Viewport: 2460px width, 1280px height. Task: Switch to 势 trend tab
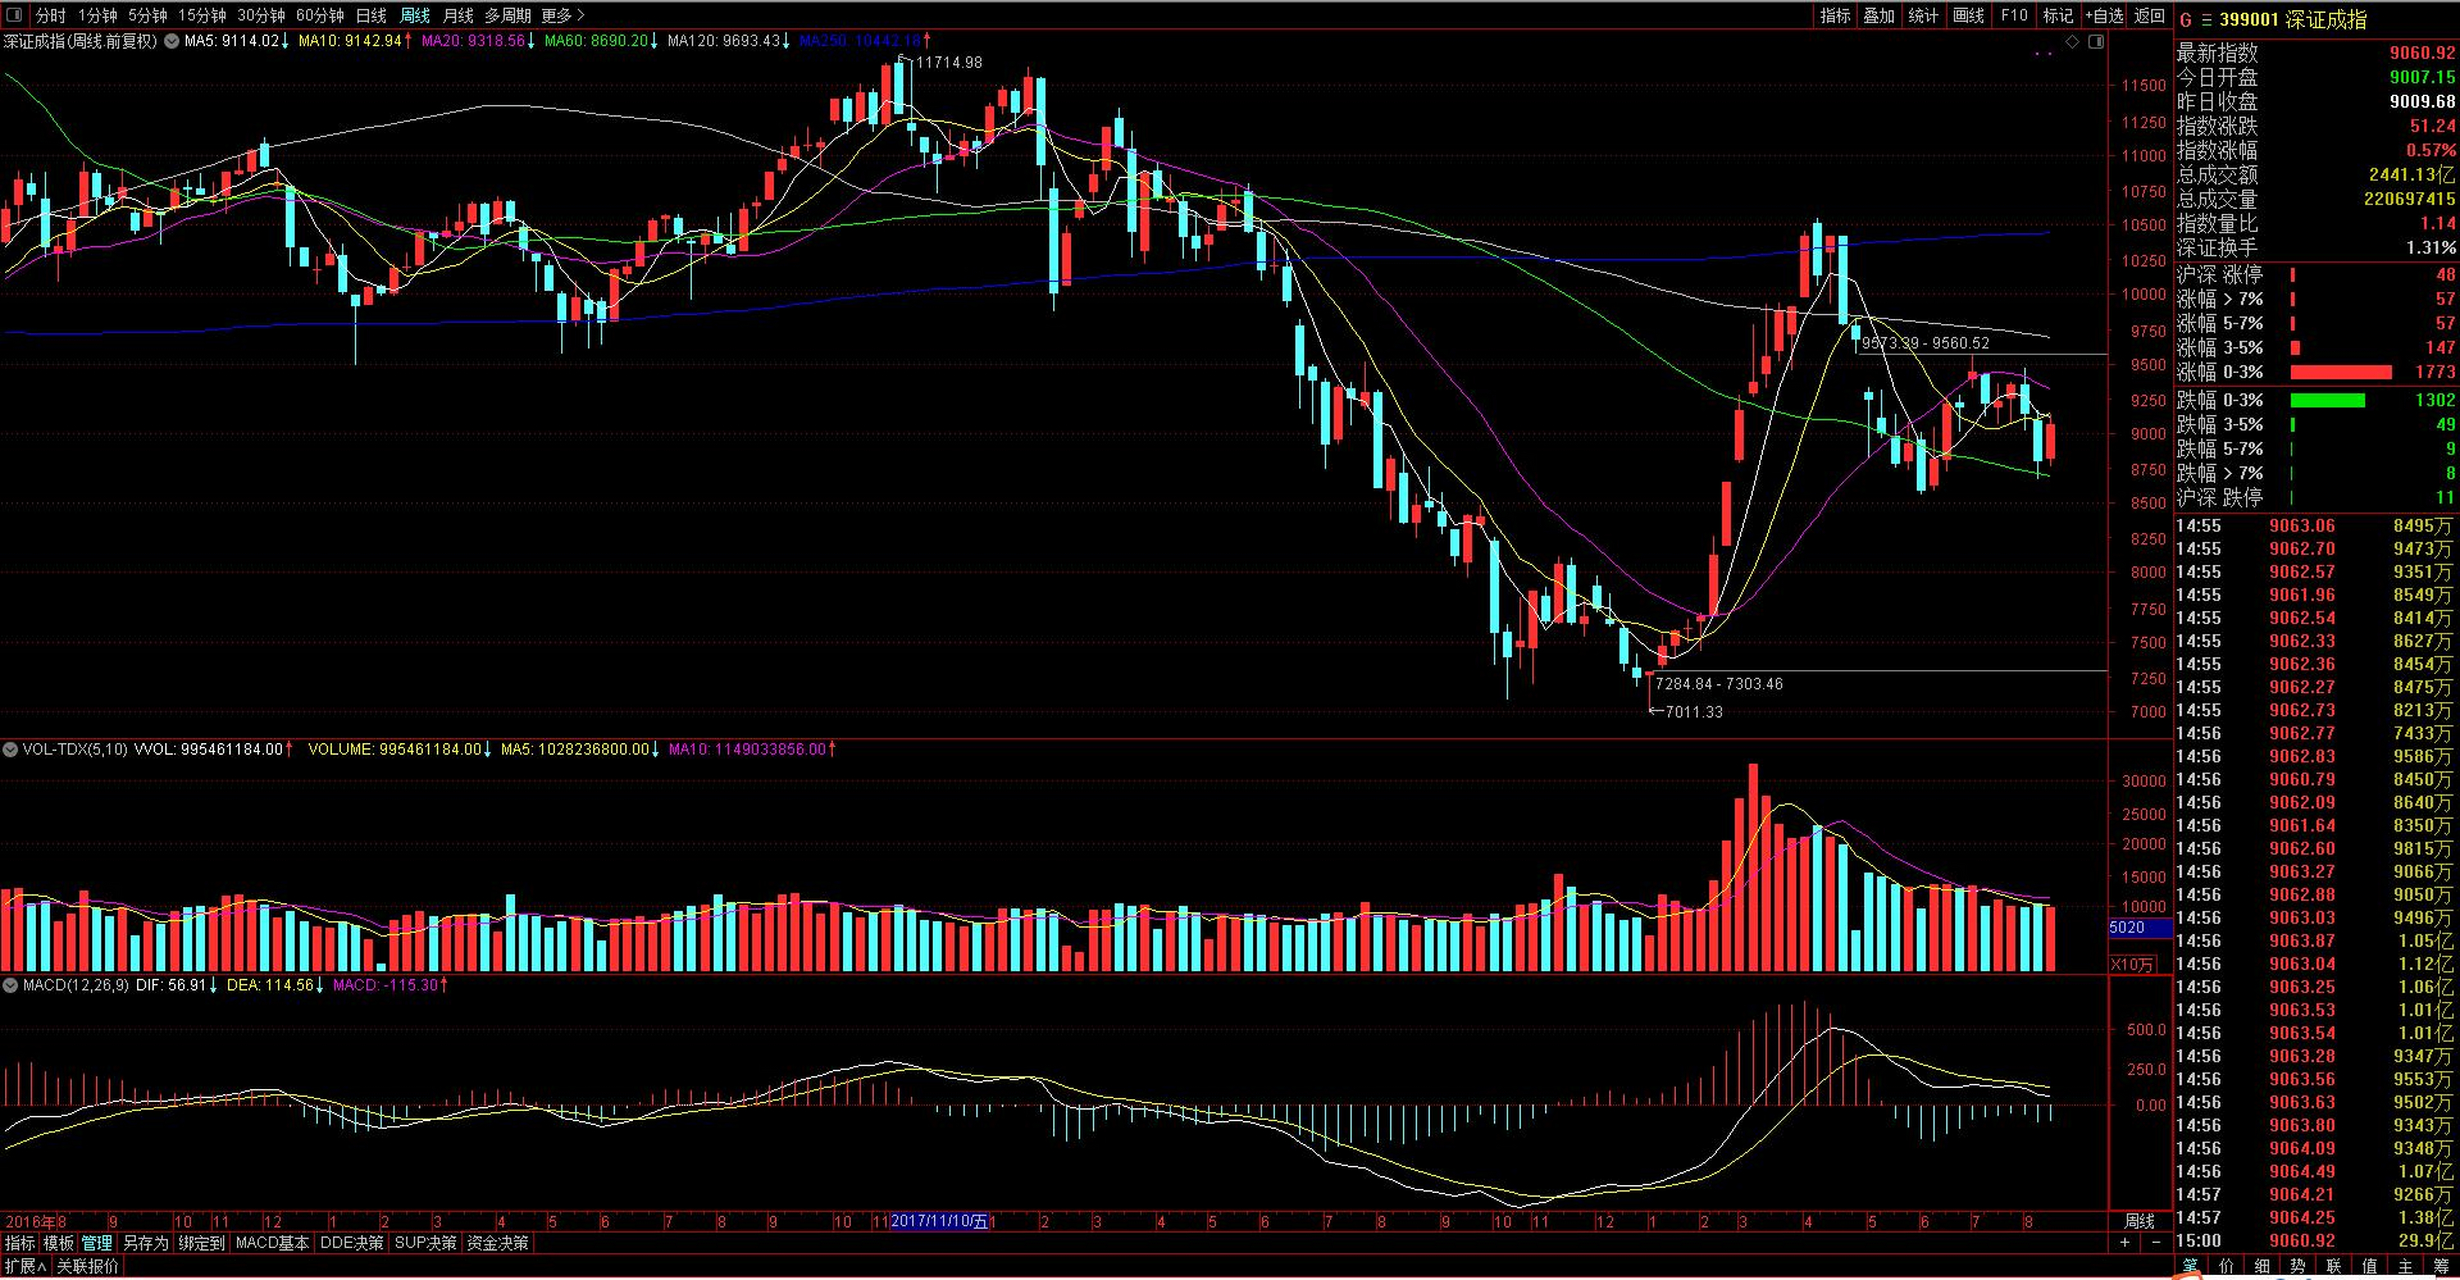click(2298, 1267)
